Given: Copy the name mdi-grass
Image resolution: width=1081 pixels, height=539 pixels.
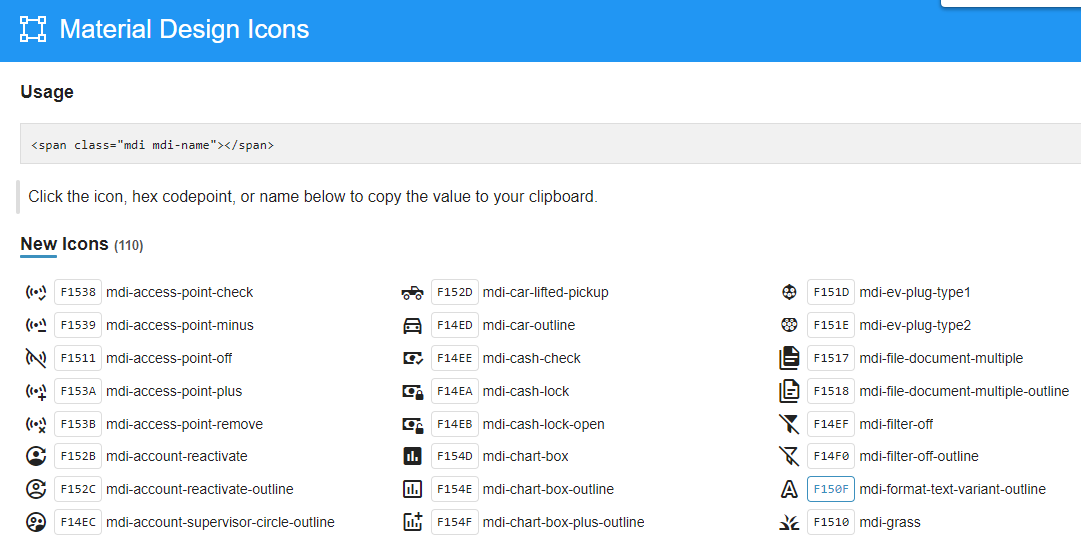Looking at the screenshot, I should pyautogui.click(x=890, y=522).
